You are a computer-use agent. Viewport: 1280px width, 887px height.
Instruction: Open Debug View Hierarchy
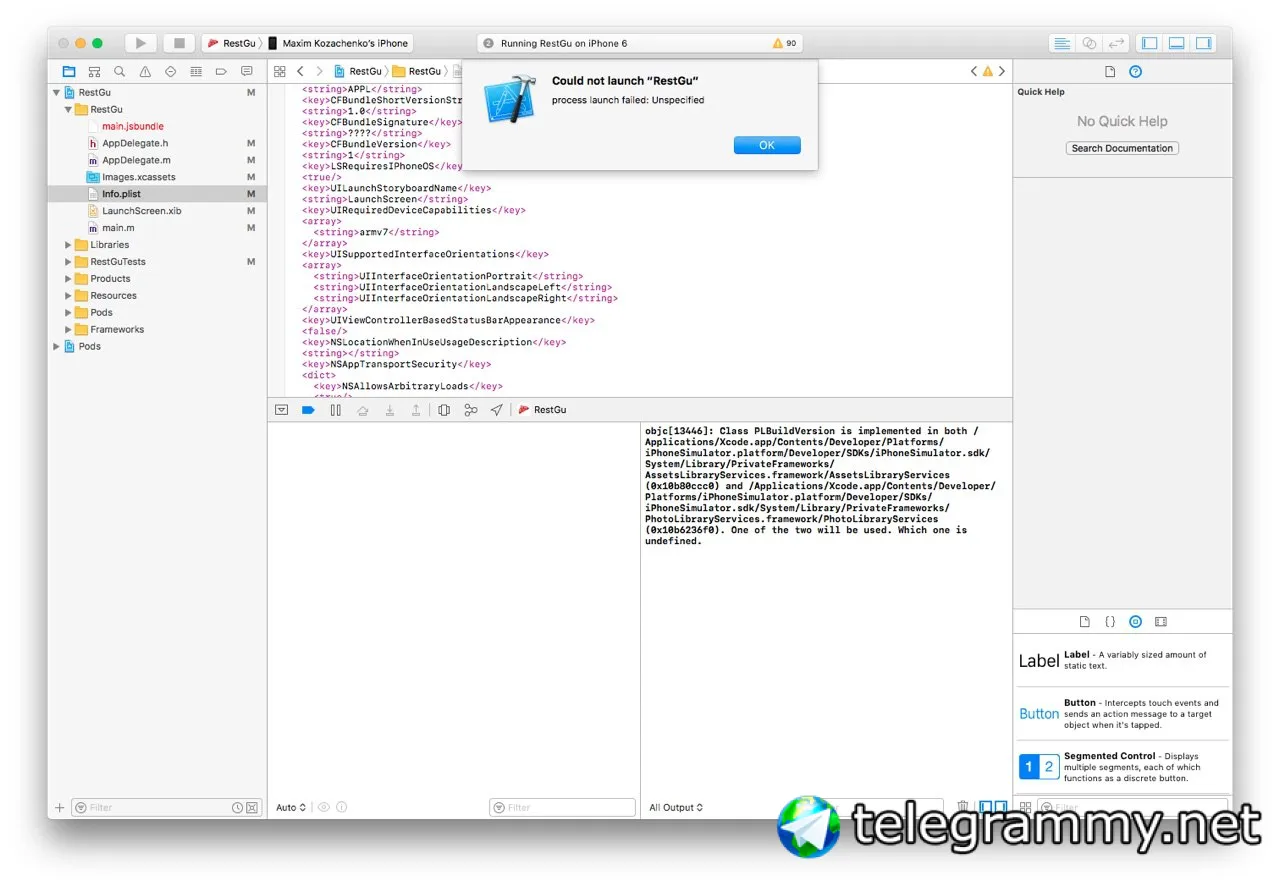tap(444, 410)
